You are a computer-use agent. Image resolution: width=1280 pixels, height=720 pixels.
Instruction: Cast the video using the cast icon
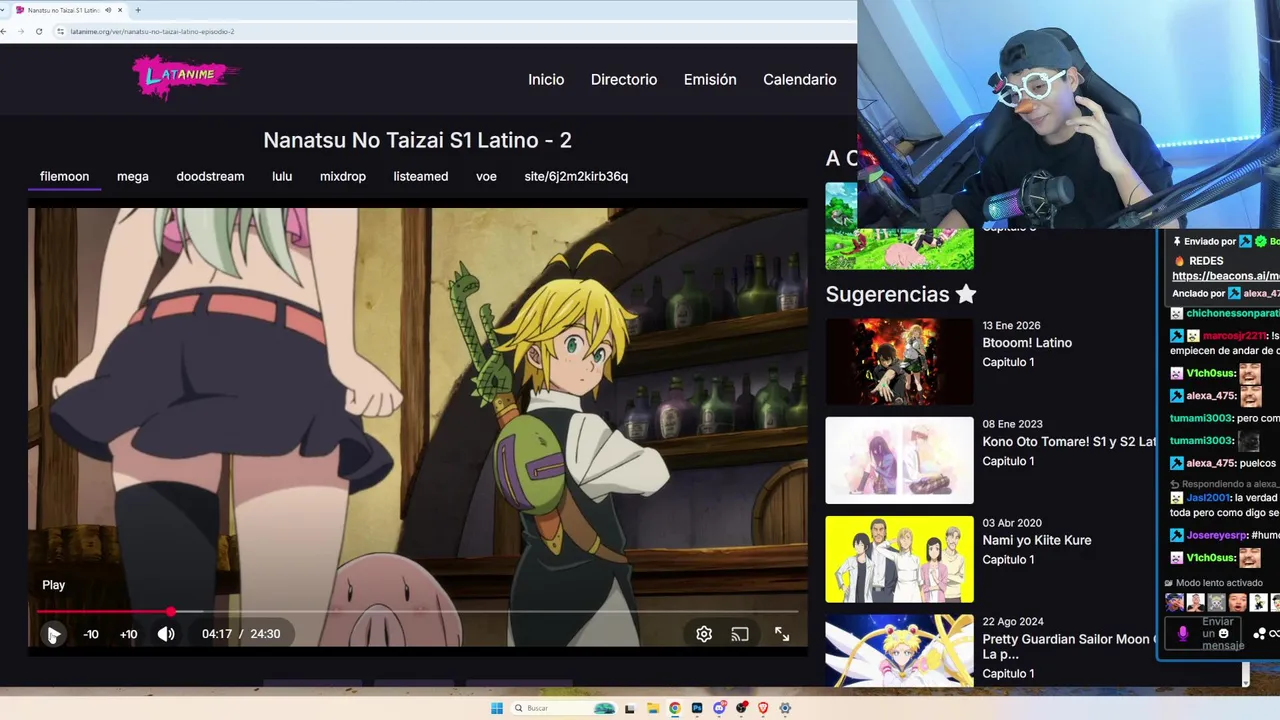740,634
